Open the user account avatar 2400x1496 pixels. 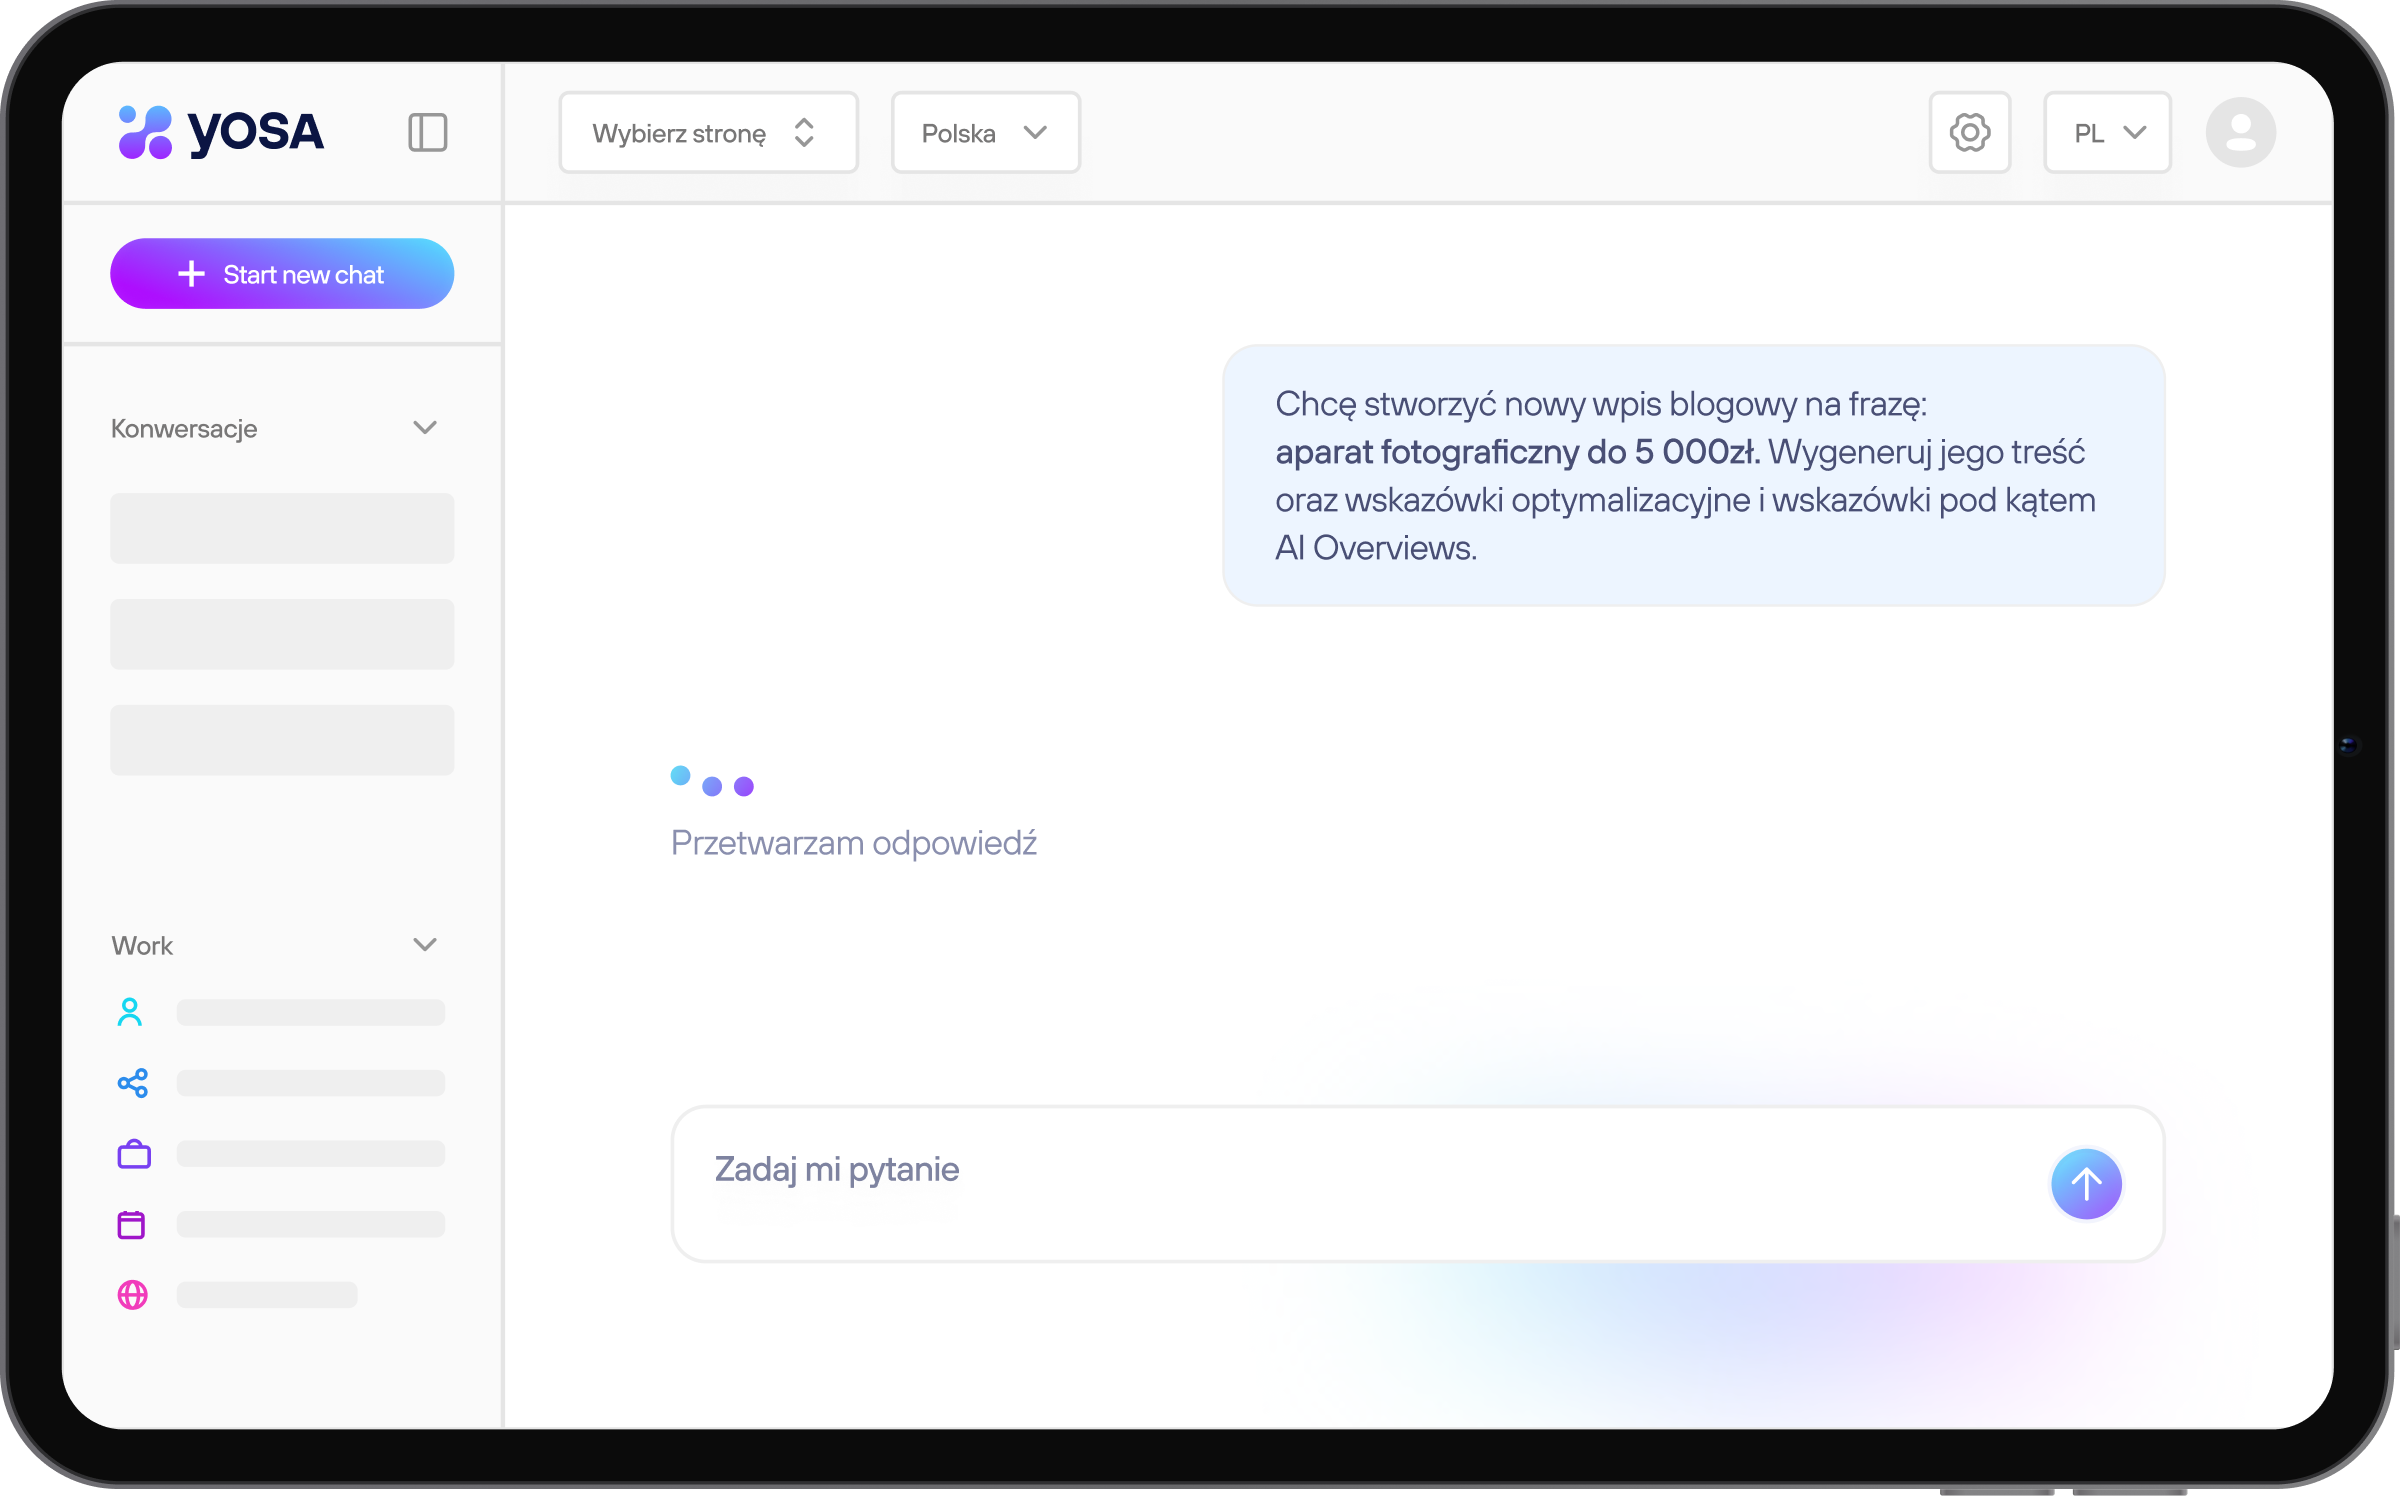2242,131
